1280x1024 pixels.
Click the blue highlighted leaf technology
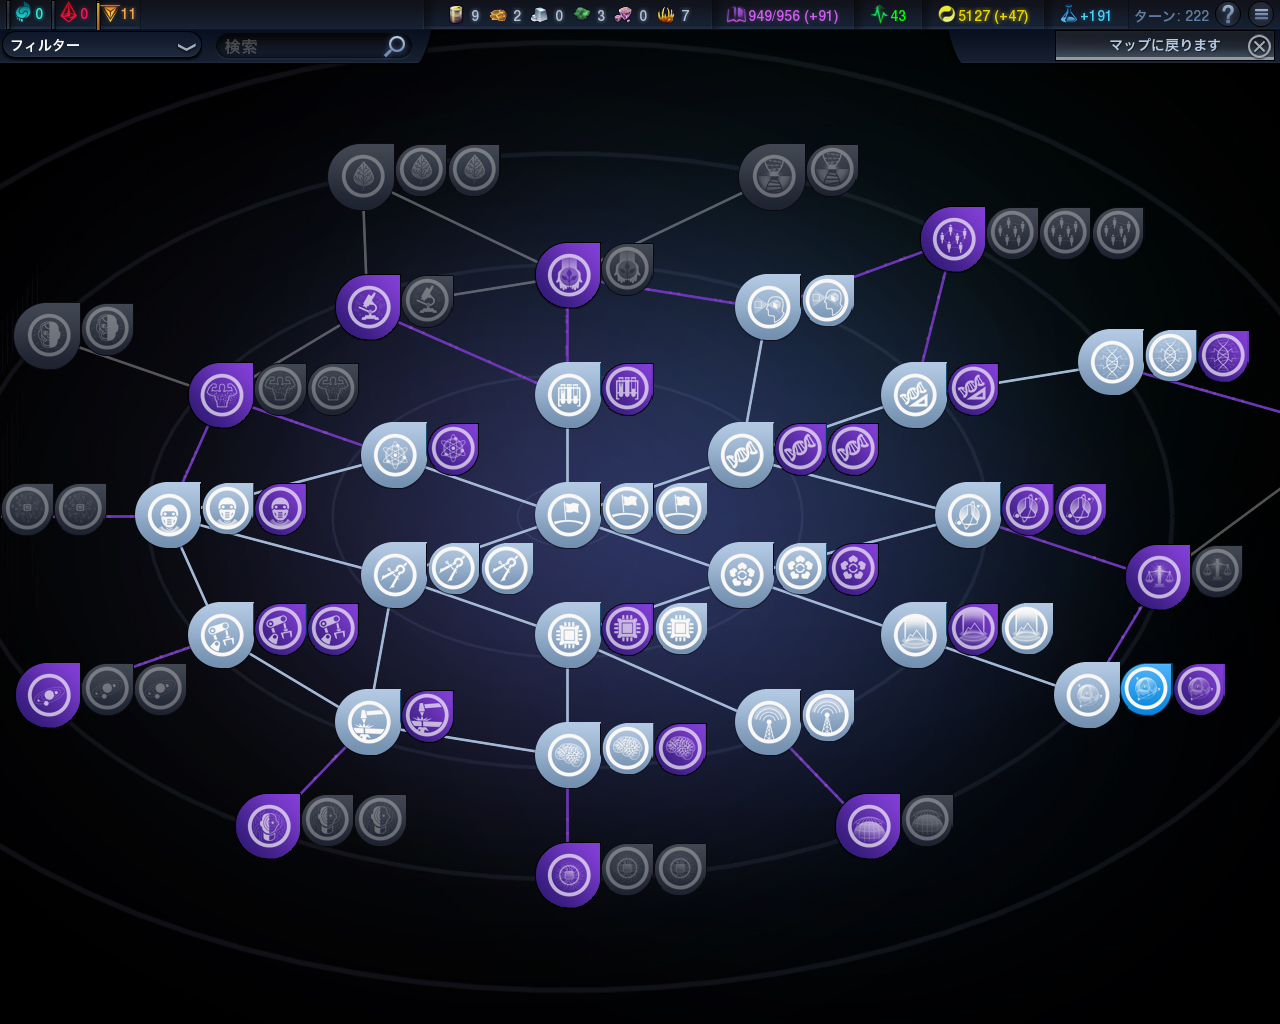pyautogui.click(x=1146, y=689)
